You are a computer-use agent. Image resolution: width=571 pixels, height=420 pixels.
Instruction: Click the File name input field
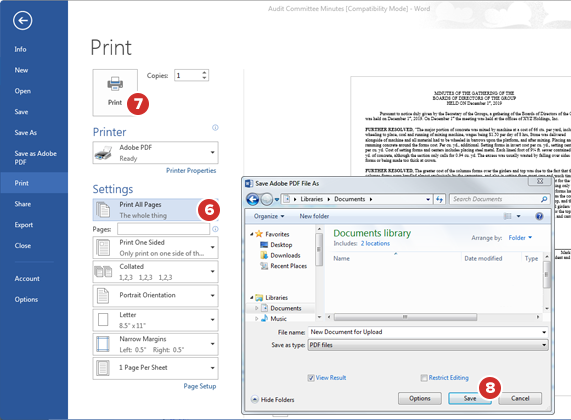point(428,332)
